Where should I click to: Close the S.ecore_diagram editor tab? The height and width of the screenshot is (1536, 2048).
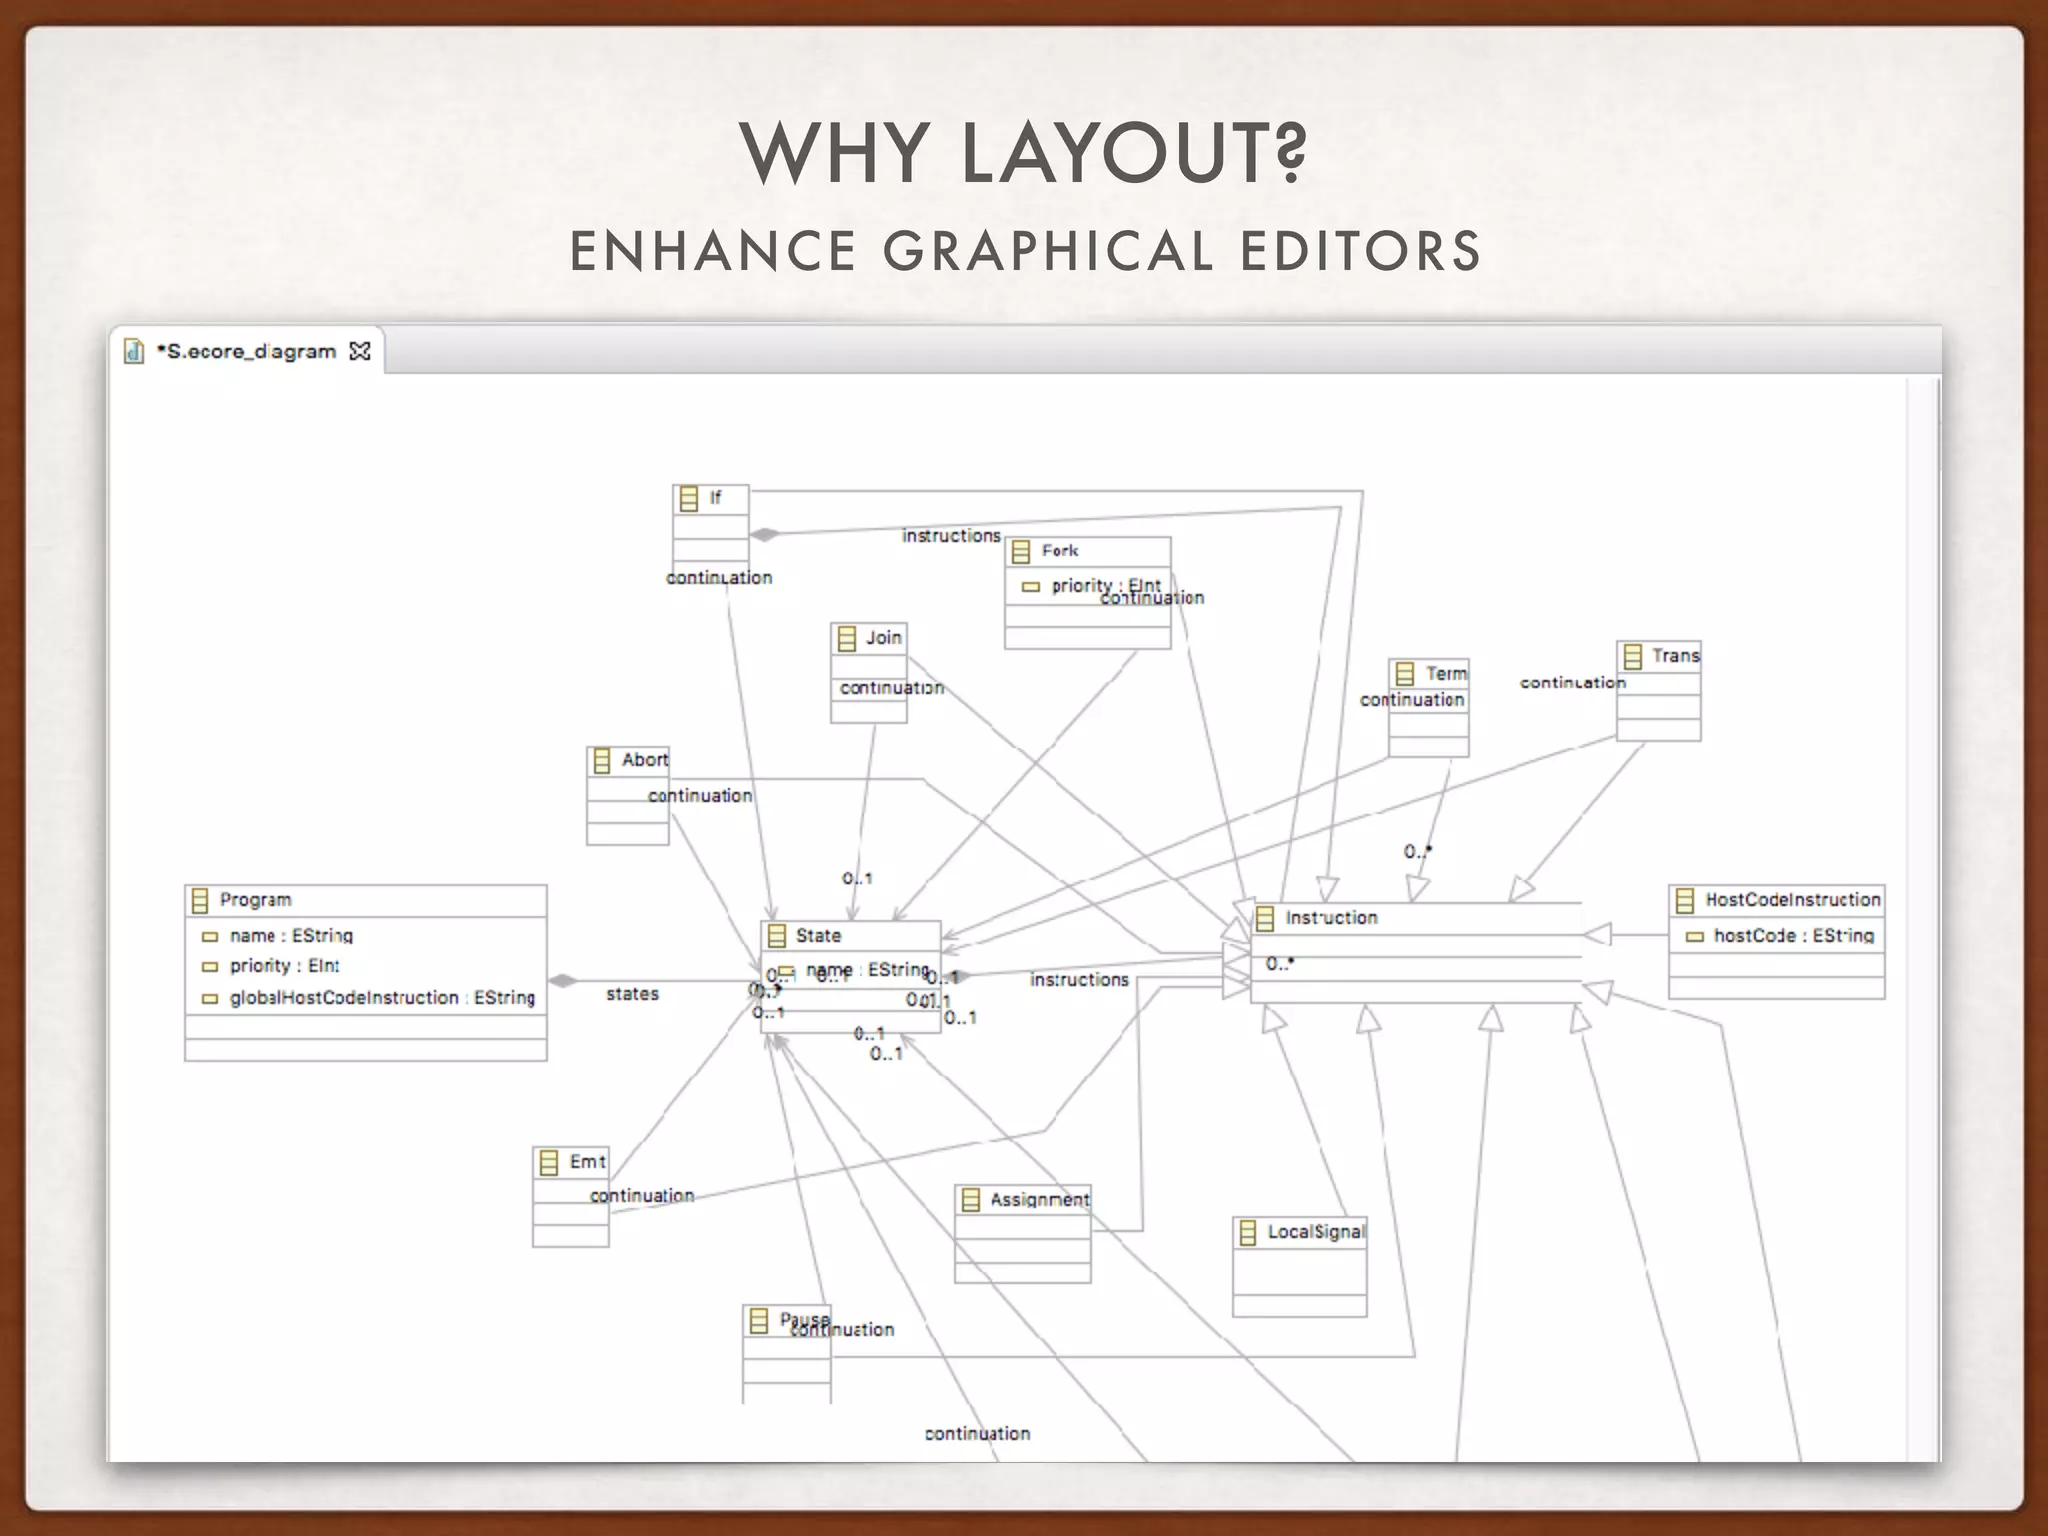[x=360, y=351]
